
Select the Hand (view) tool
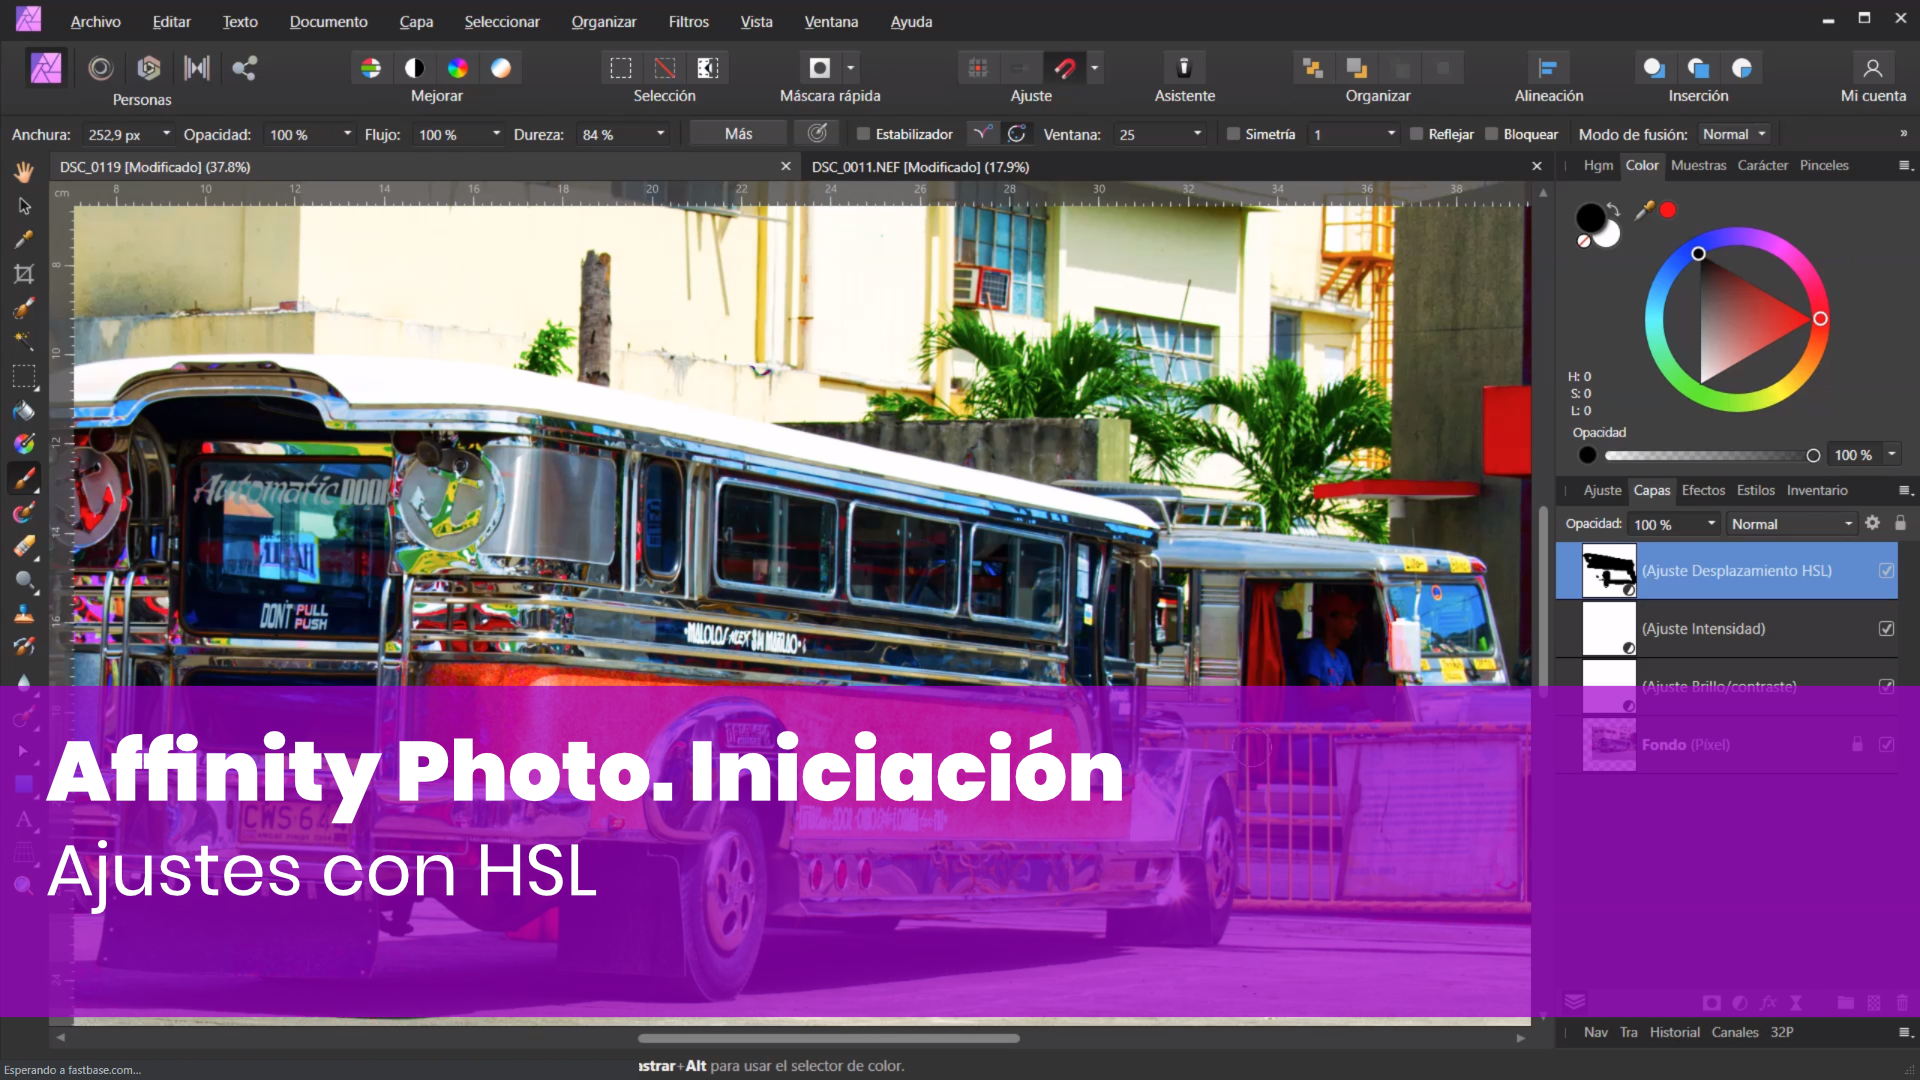(x=24, y=172)
